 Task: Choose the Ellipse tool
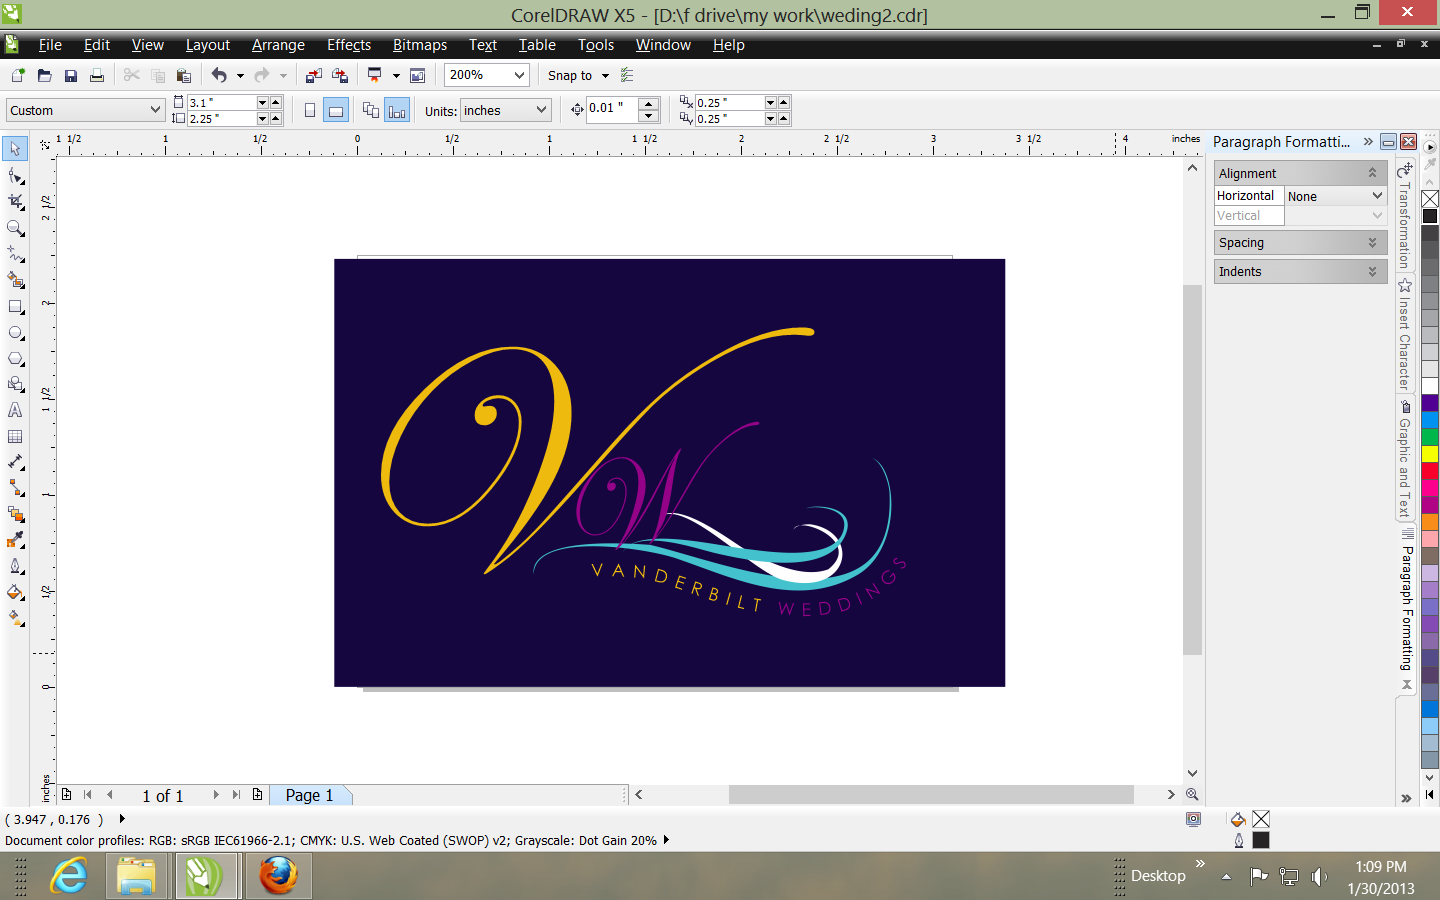click(x=15, y=333)
